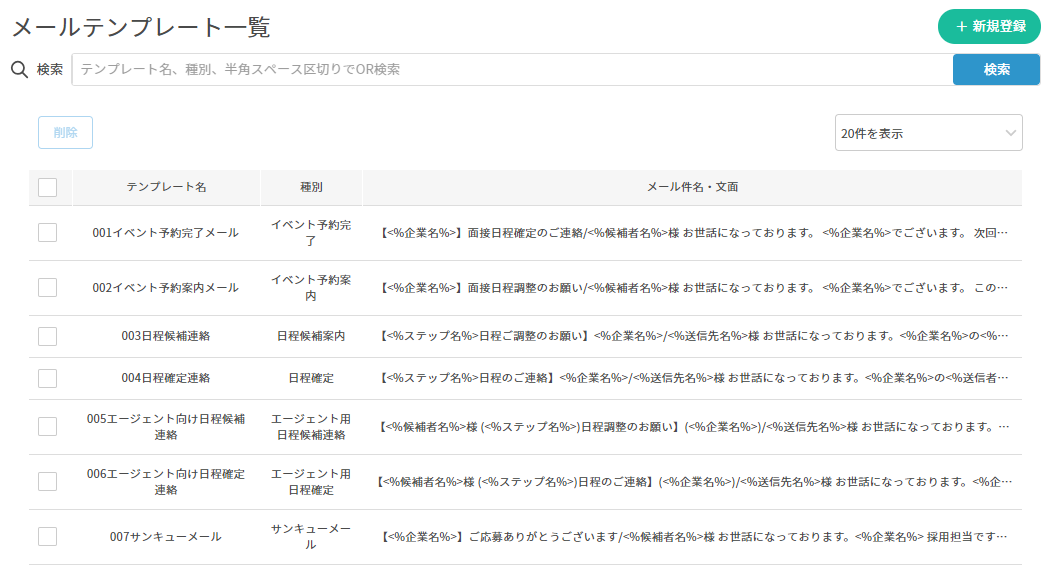
Task: Click the 004日程確定連絡 mail subject text
Action: pyautogui.click(x=694, y=379)
